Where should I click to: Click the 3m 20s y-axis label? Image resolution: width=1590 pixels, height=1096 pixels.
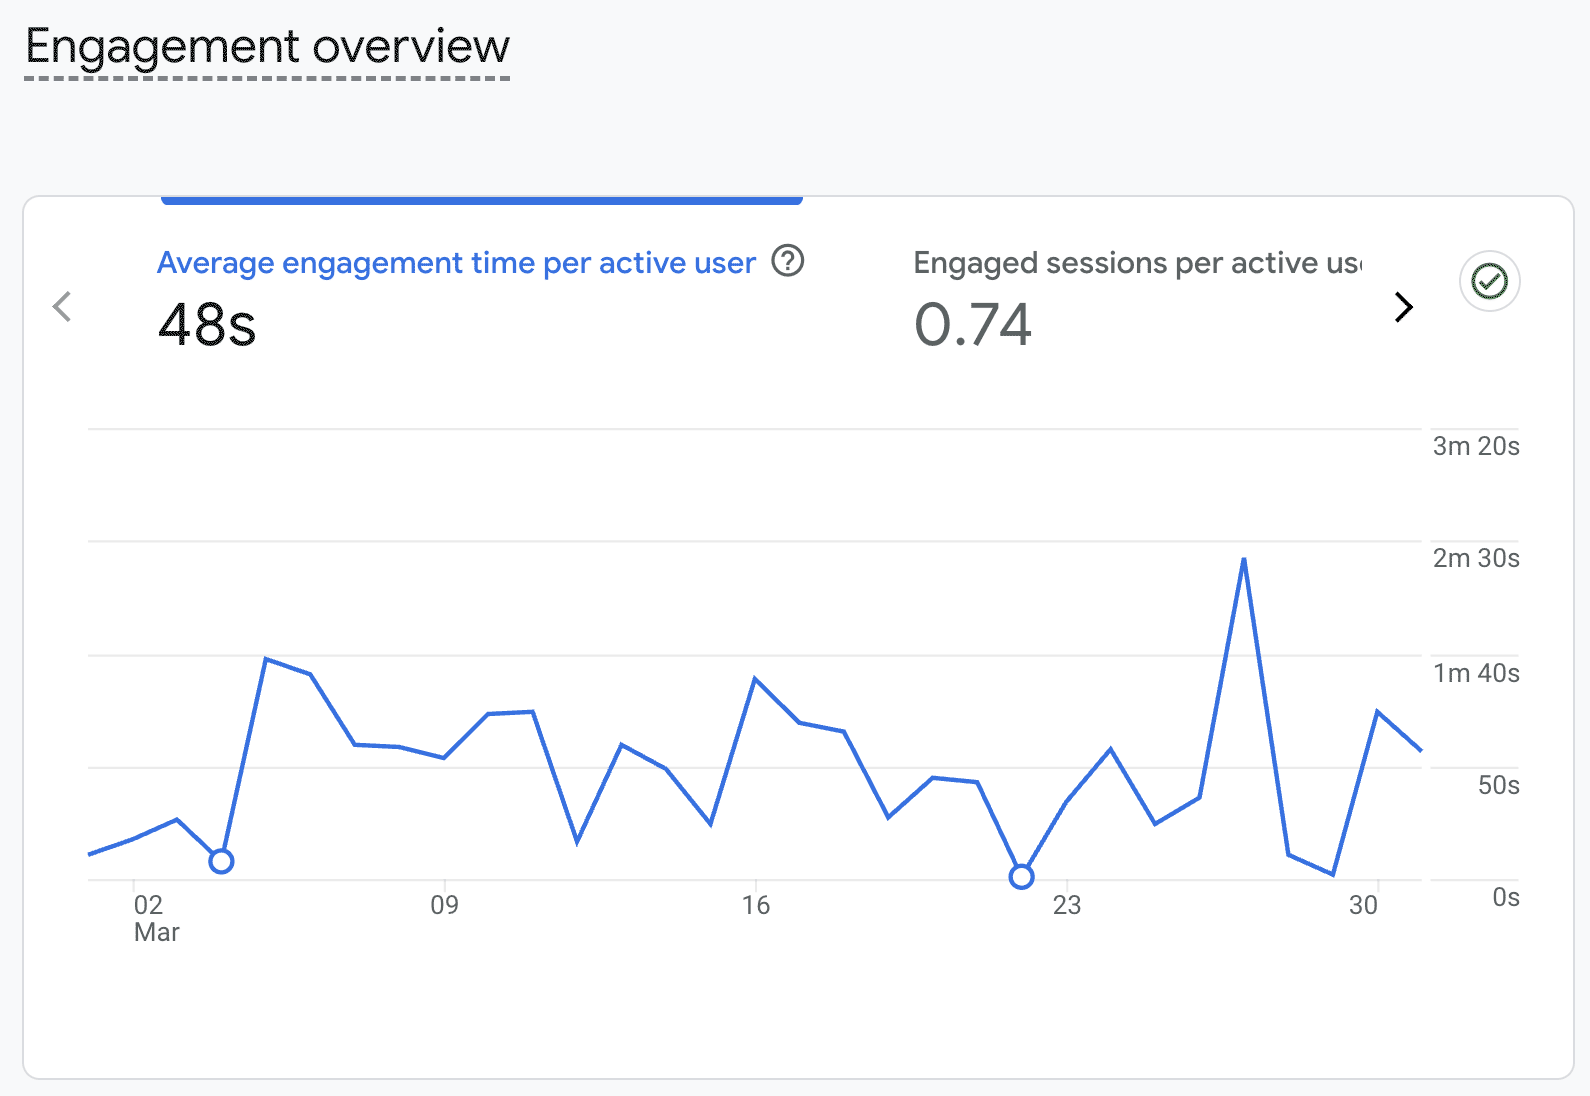1475,446
